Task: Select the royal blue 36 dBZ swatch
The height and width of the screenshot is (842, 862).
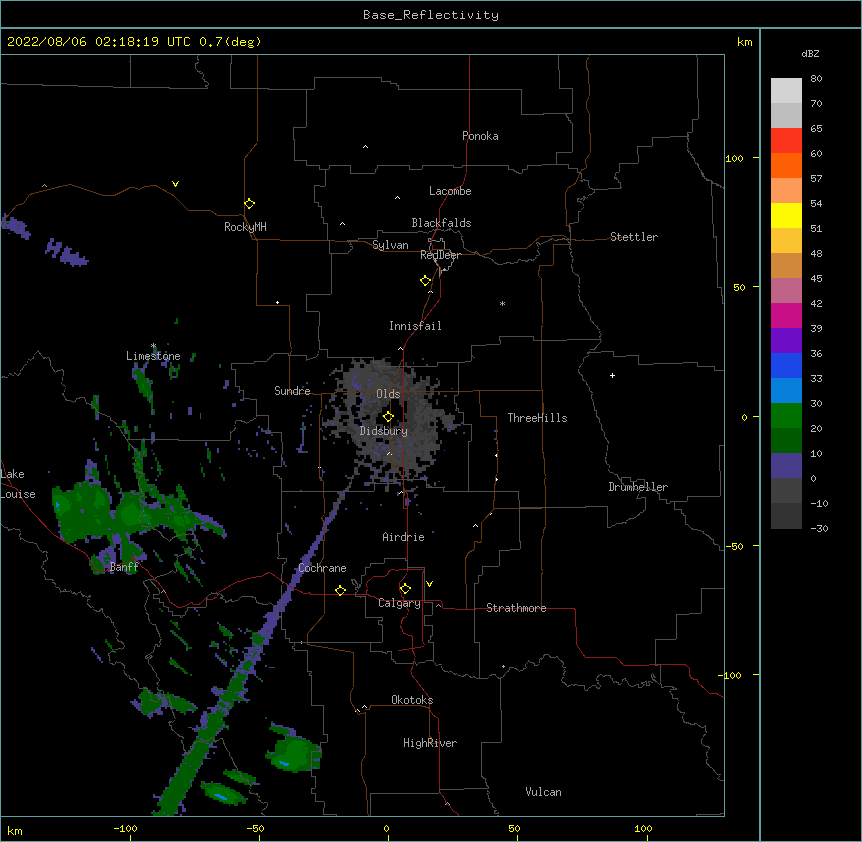Action: [x=786, y=365]
